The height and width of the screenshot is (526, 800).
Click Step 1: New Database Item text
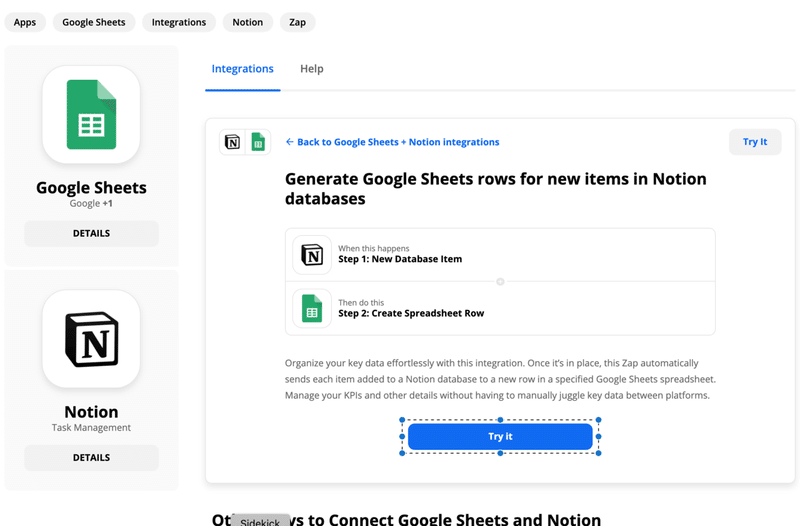click(400, 259)
